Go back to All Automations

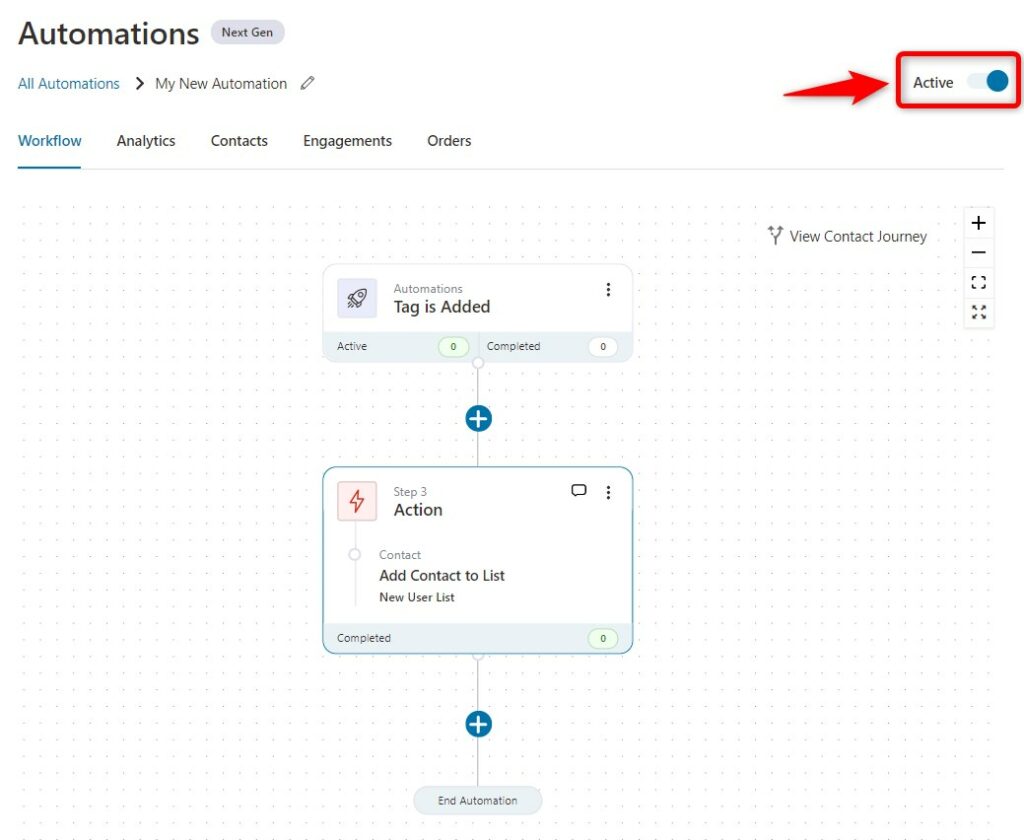coord(69,84)
